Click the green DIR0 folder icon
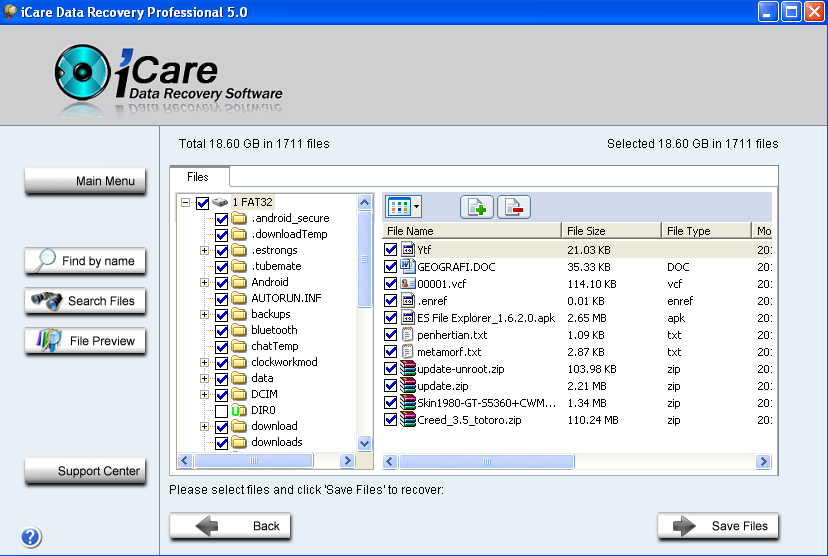 [239, 410]
